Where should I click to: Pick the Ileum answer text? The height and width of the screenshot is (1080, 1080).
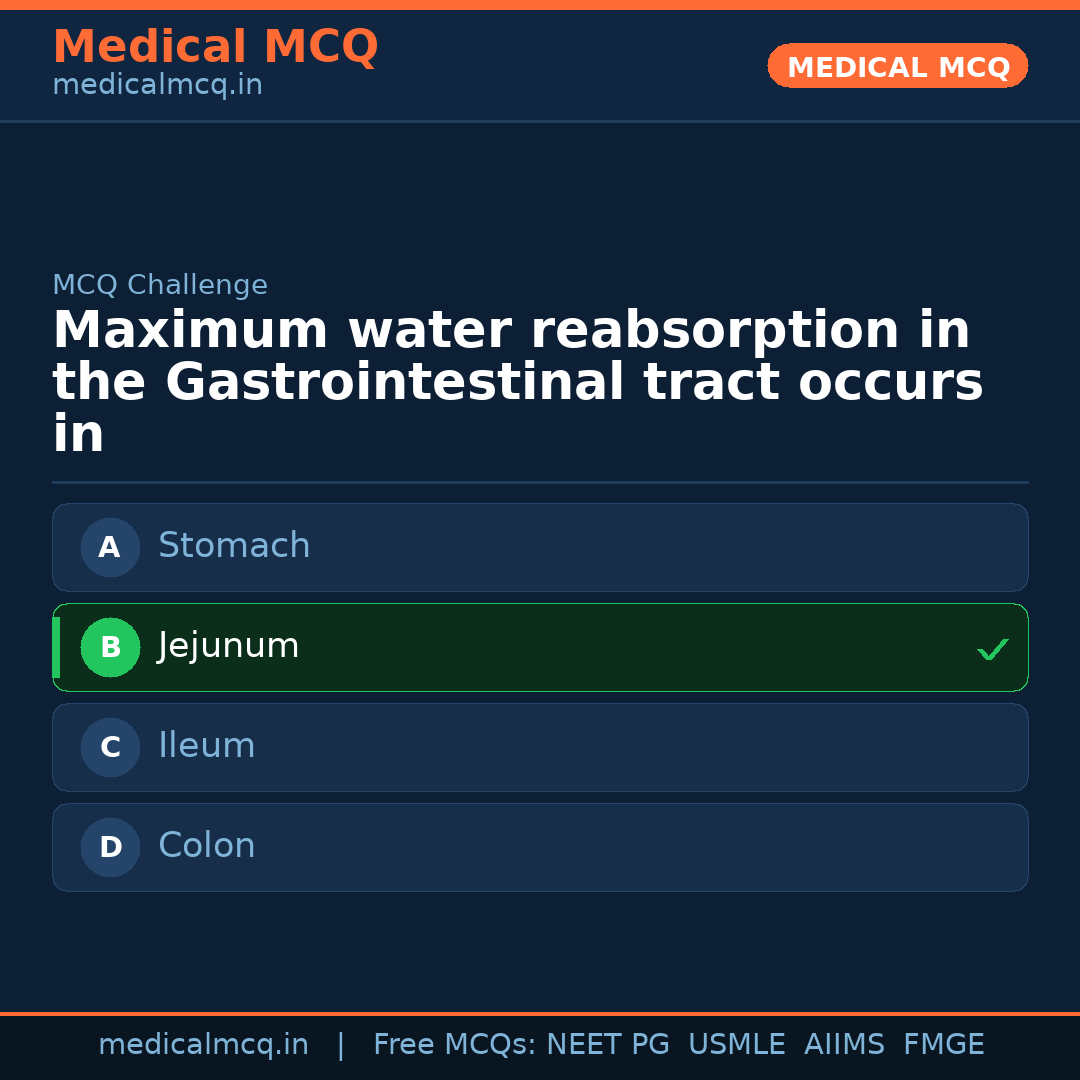[207, 746]
